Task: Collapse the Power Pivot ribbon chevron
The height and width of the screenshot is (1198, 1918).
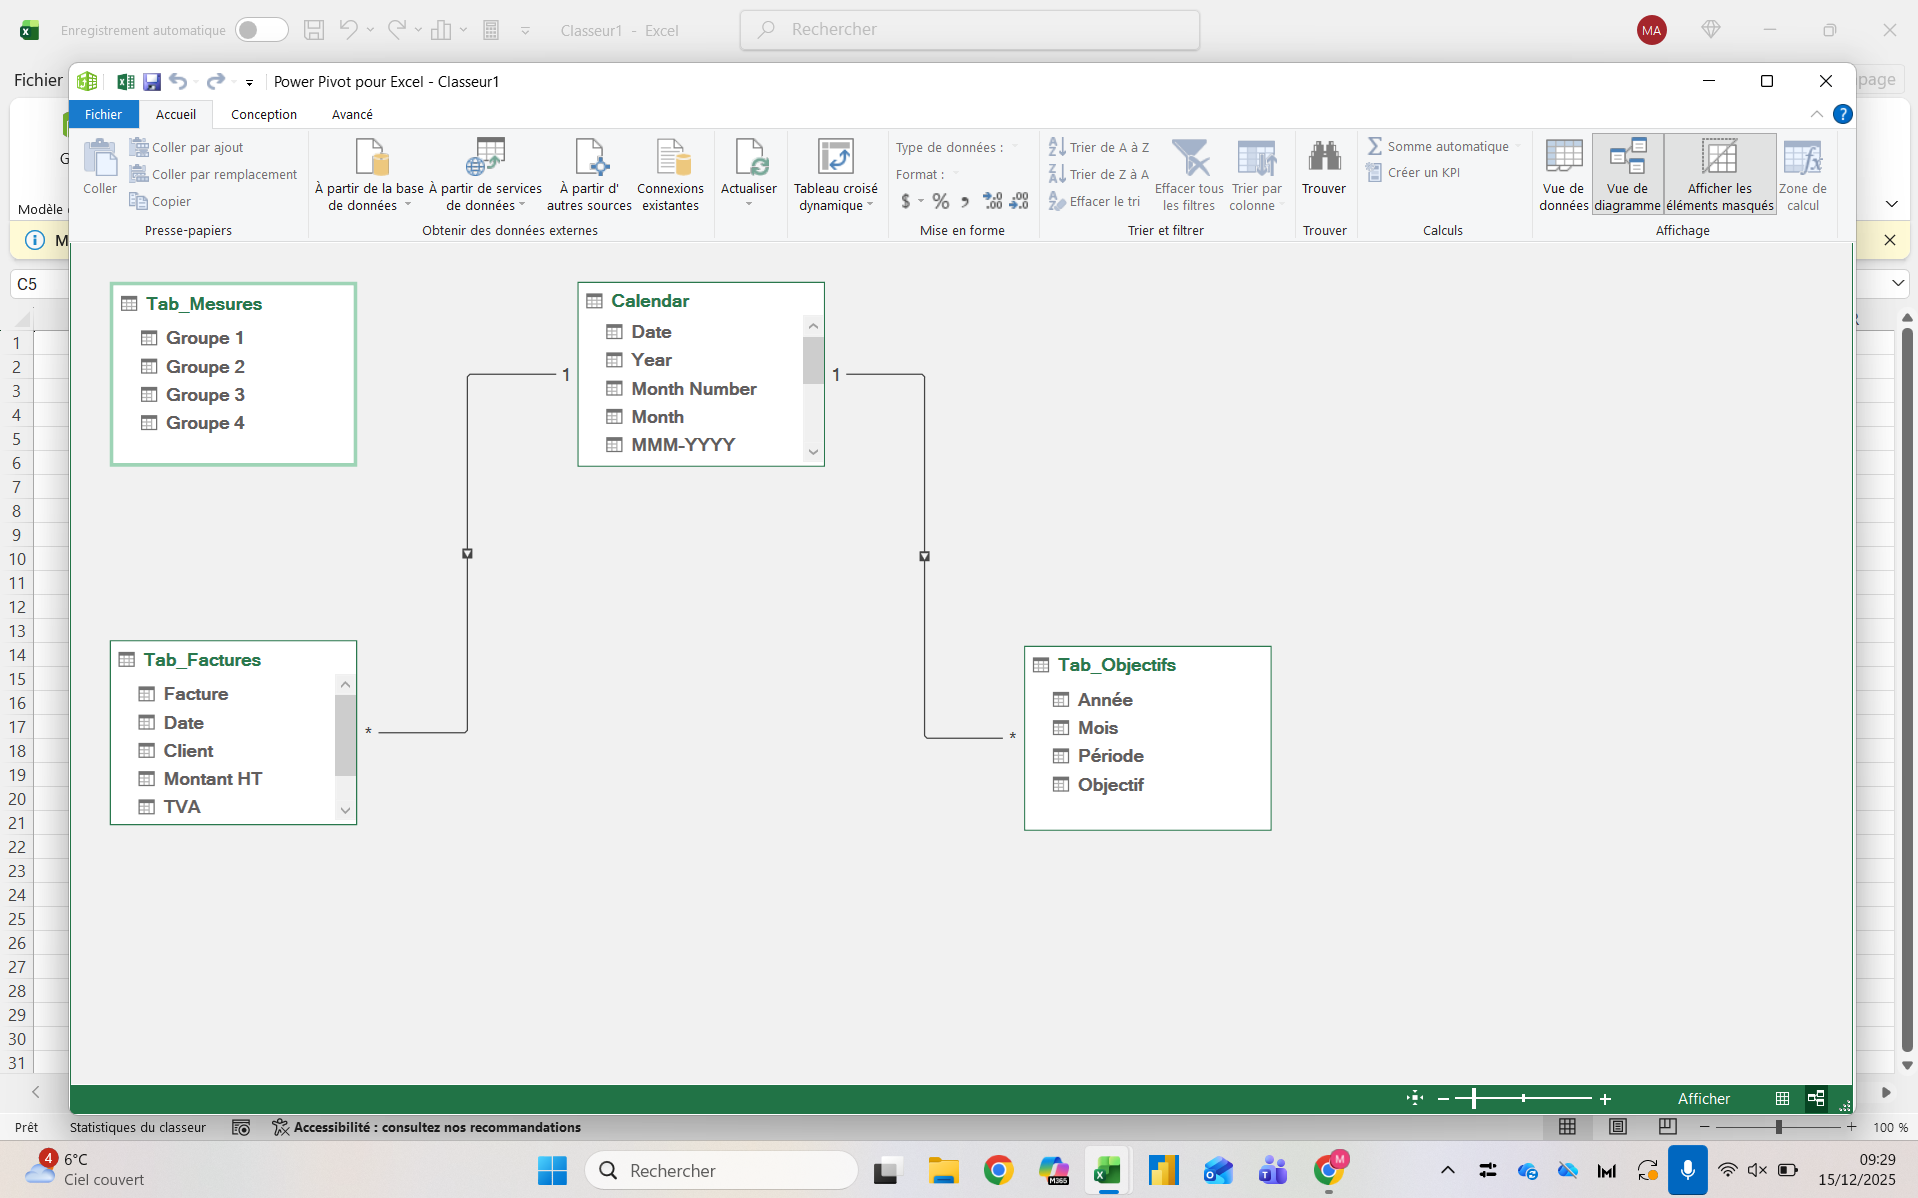Action: click(x=1816, y=114)
